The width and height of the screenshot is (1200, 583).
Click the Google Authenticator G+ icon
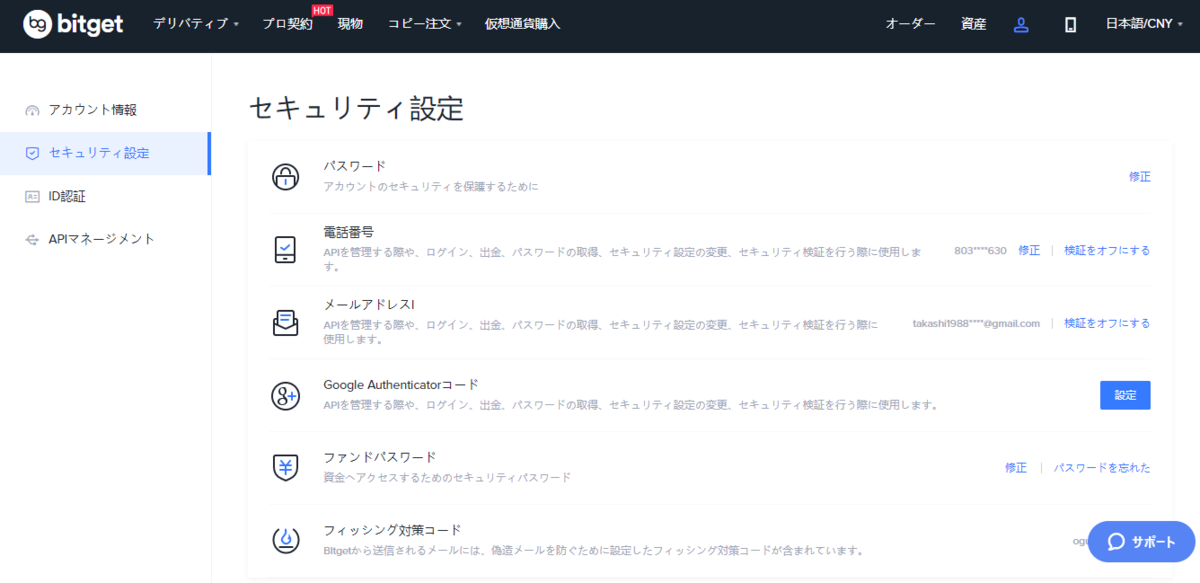coord(285,395)
